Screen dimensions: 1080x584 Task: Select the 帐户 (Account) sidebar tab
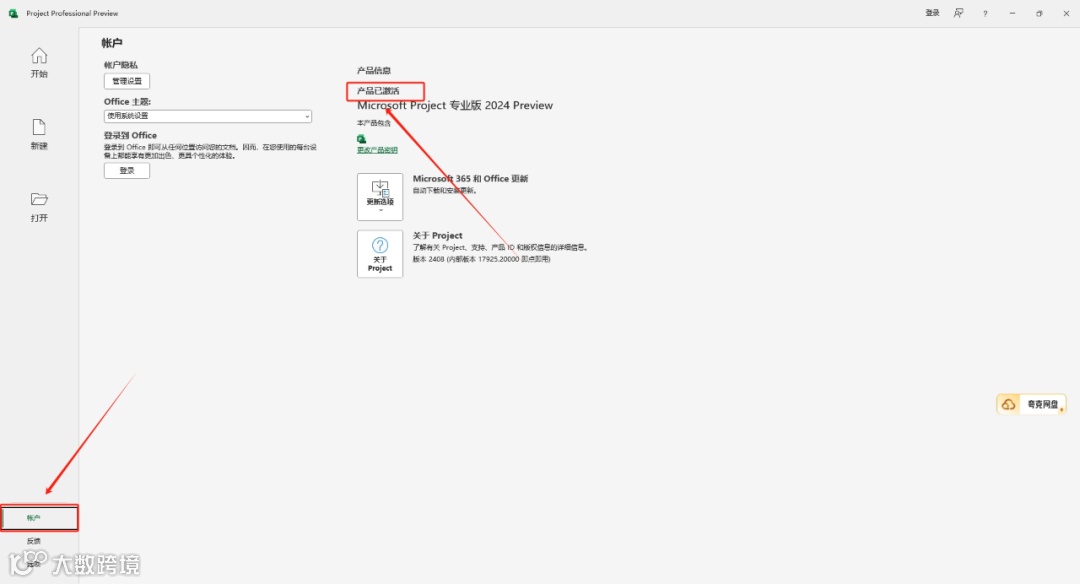click(x=39, y=518)
